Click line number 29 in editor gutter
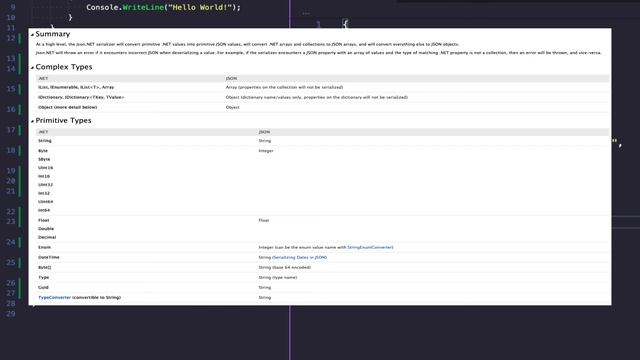 click(x=11, y=313)
